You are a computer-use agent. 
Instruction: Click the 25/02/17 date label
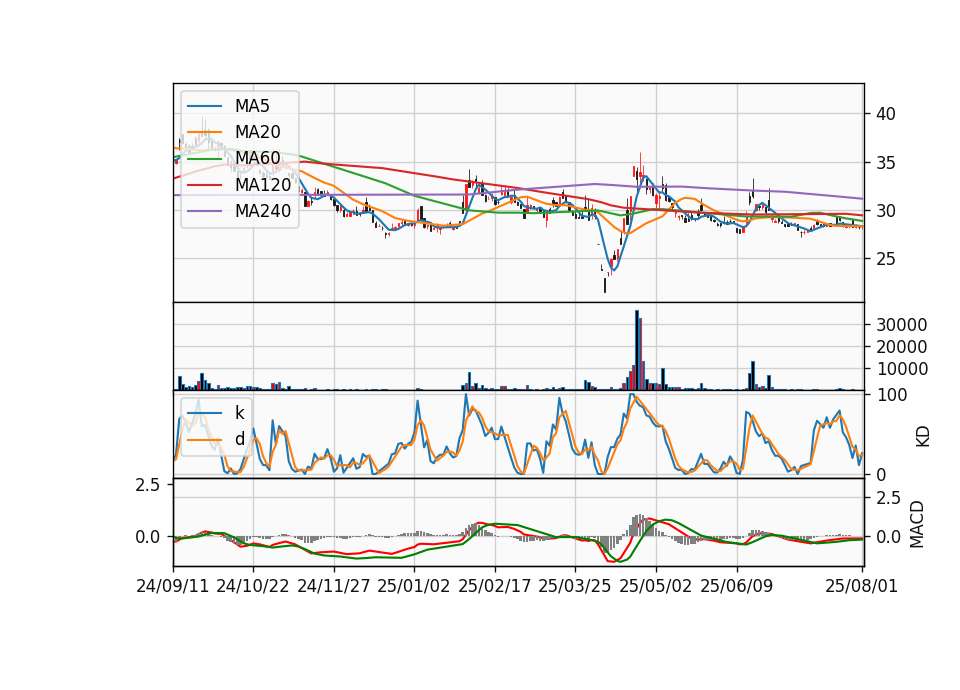pyautogui.click(x=495, y=586)
